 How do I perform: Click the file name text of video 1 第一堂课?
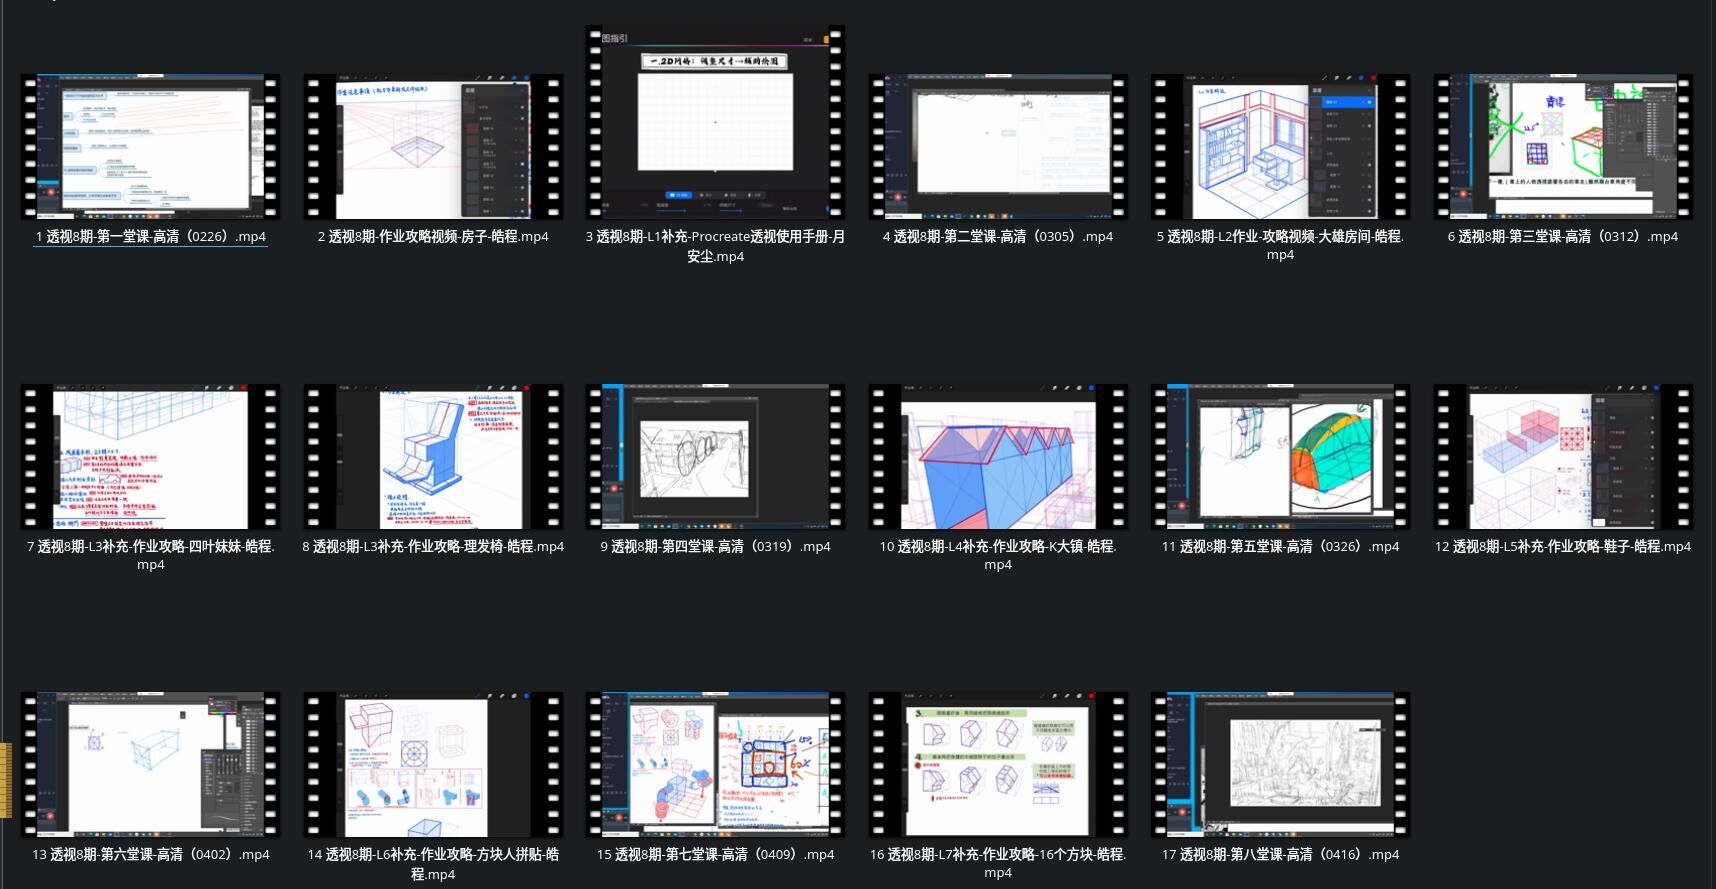coord(150,237)
